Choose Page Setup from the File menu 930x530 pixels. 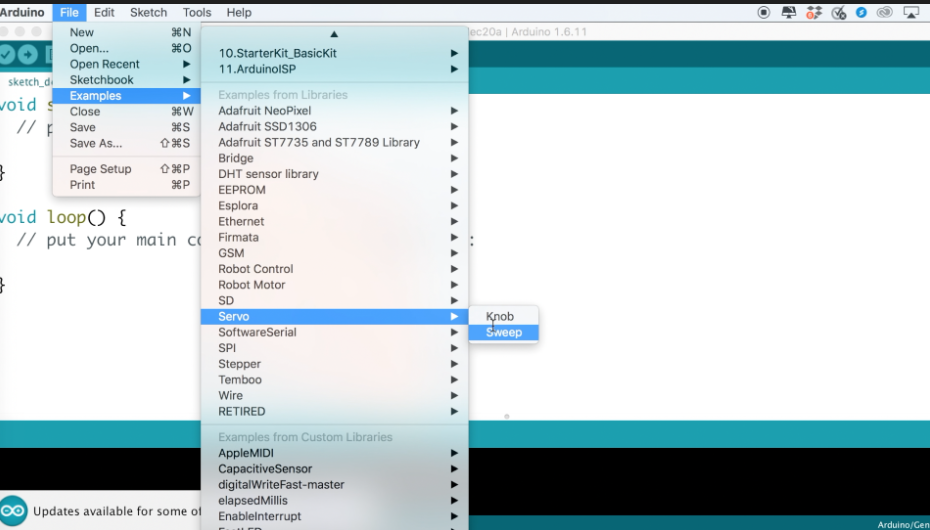pos(126,169)
